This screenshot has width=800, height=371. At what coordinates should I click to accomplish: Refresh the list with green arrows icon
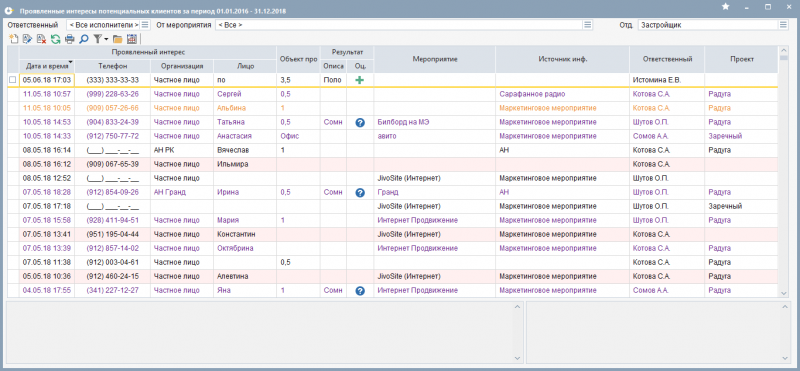point(56,38)
